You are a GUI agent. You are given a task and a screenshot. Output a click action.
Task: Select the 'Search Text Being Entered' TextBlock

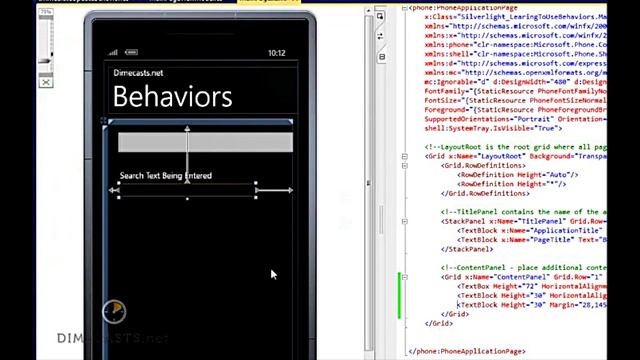click(166, 176)
